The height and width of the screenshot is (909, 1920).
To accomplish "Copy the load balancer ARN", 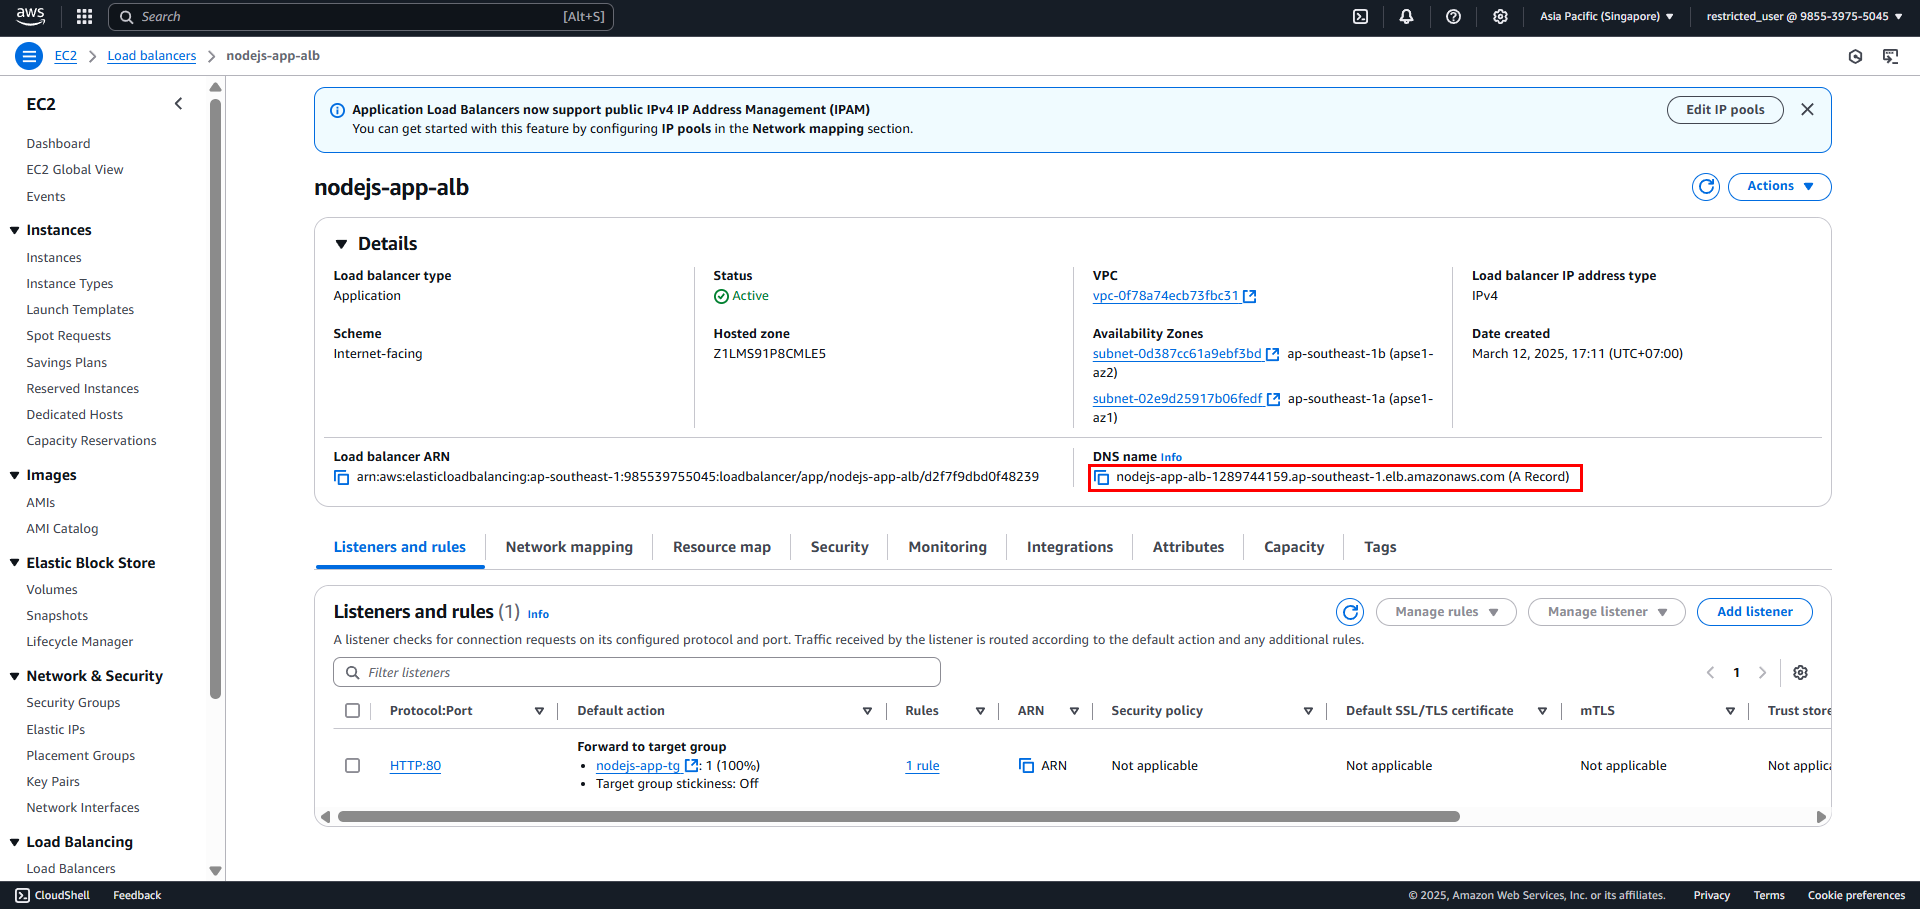I will 342,478.
